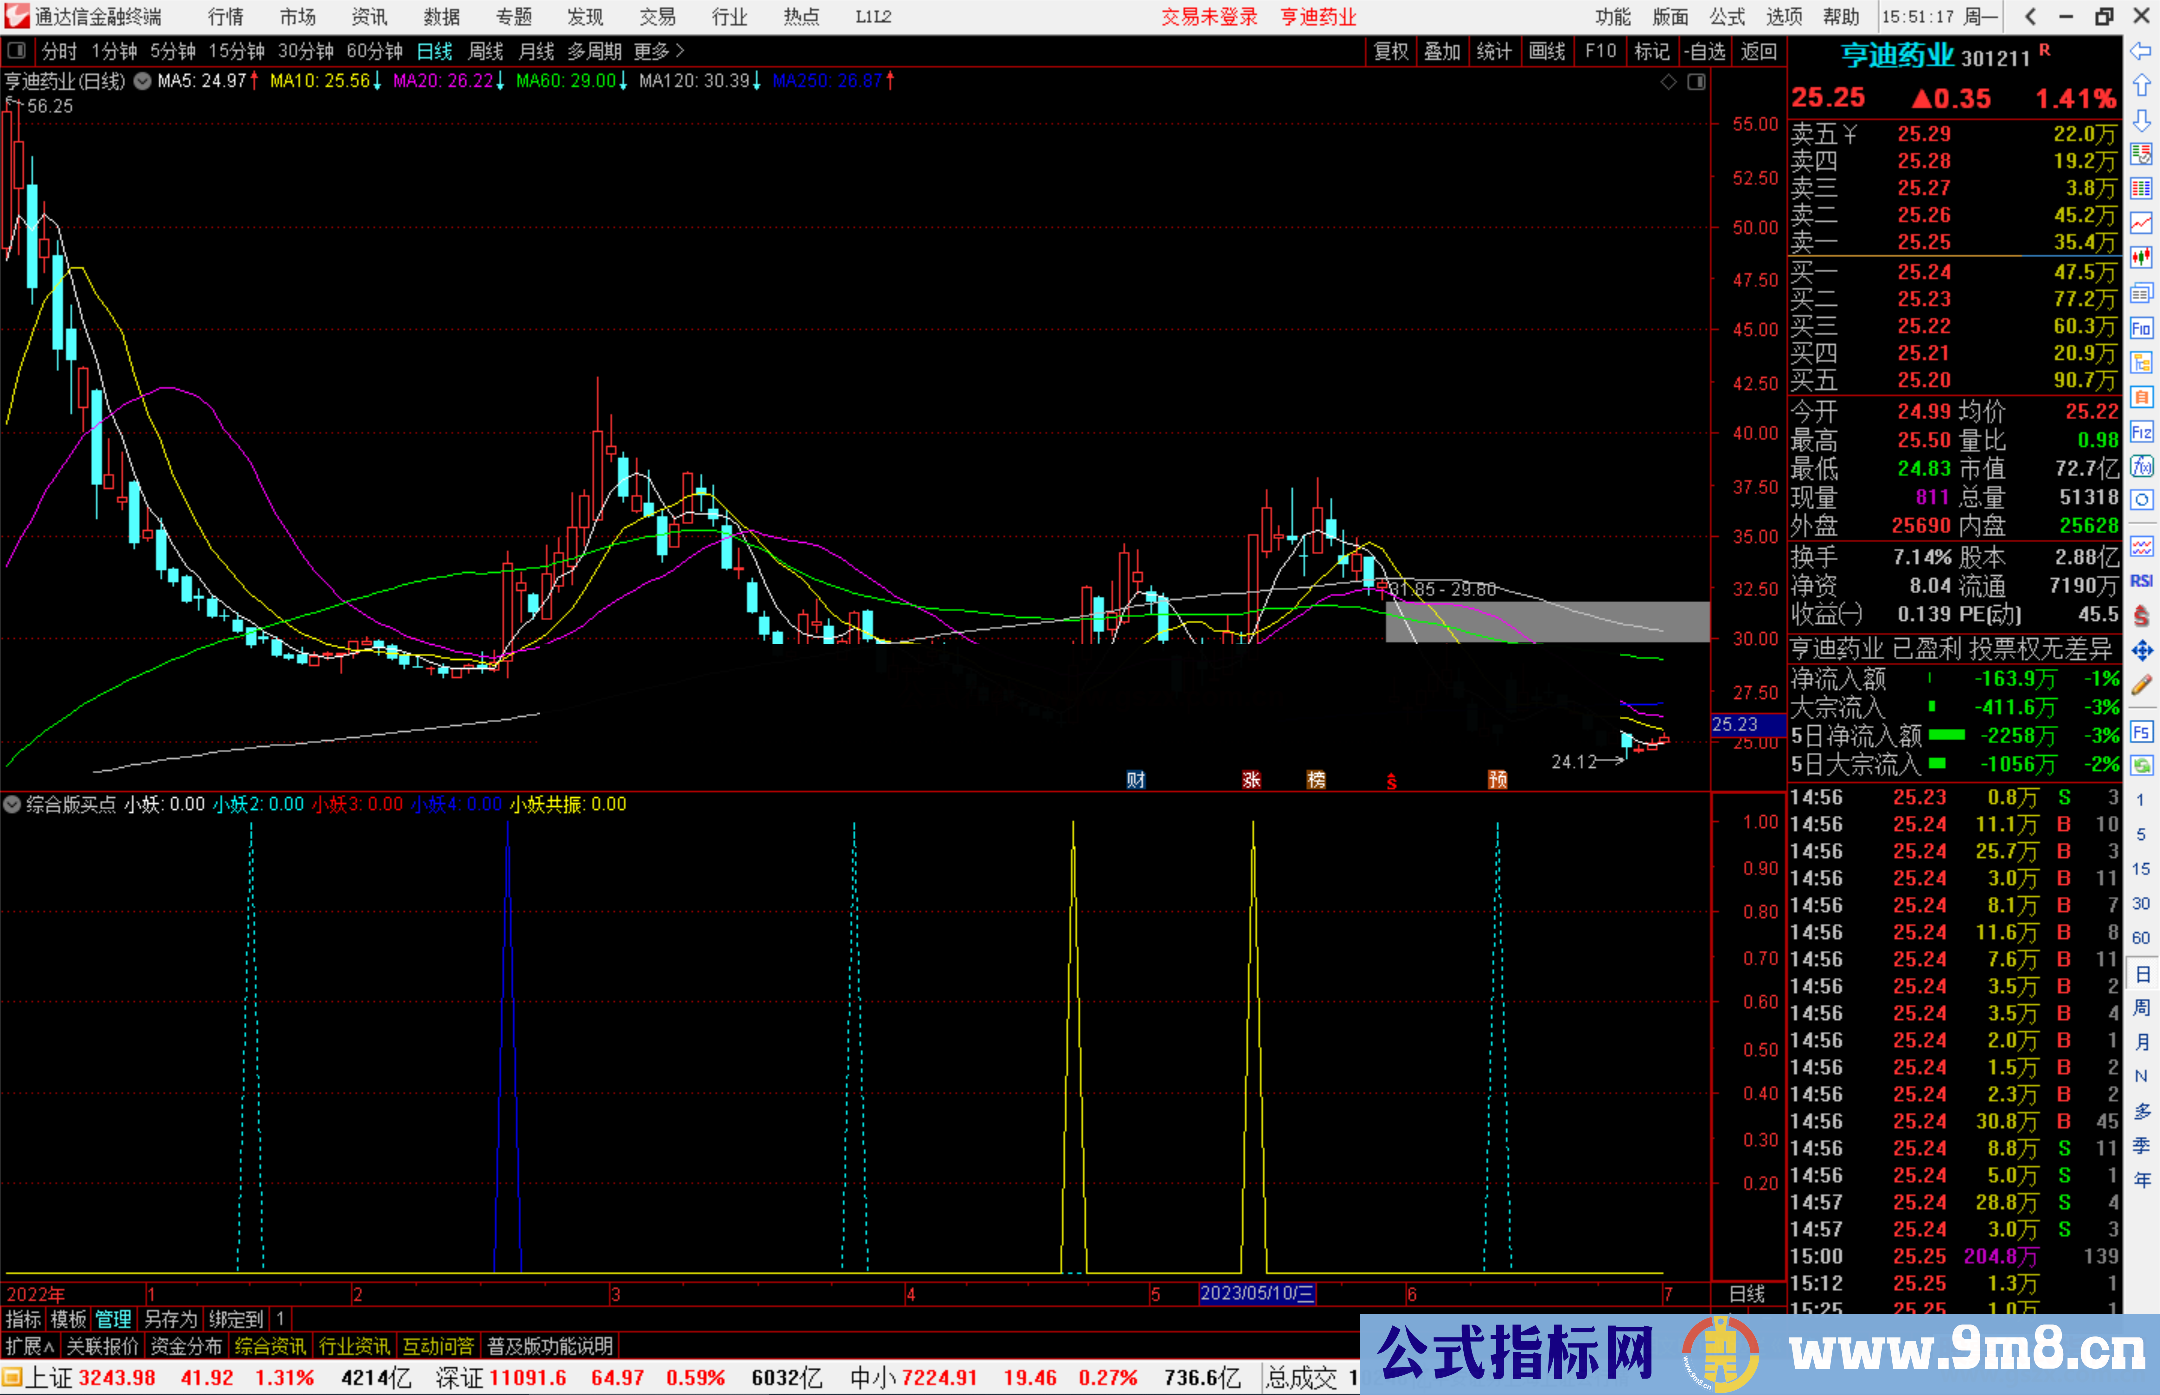Open the yellow tree structure icon

pos(2141,362)
